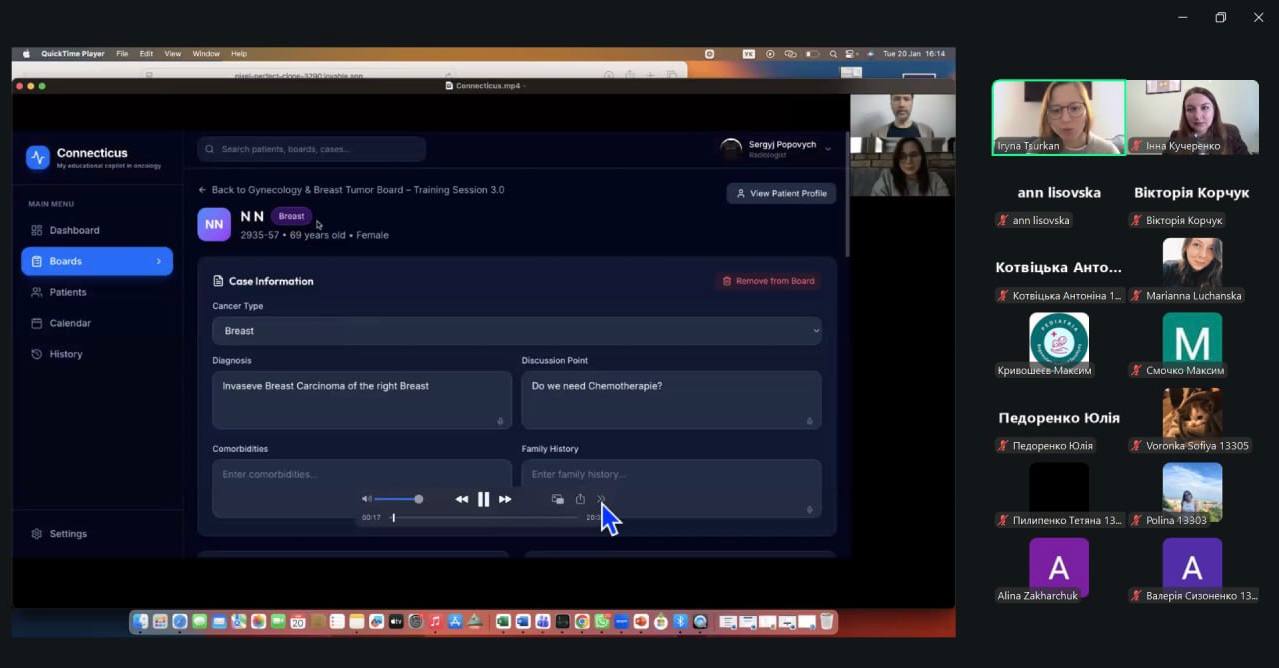The height and width of the screenshot is (668, 1279).
Task: Click the fast-forward button in the player
Action: 505,499
